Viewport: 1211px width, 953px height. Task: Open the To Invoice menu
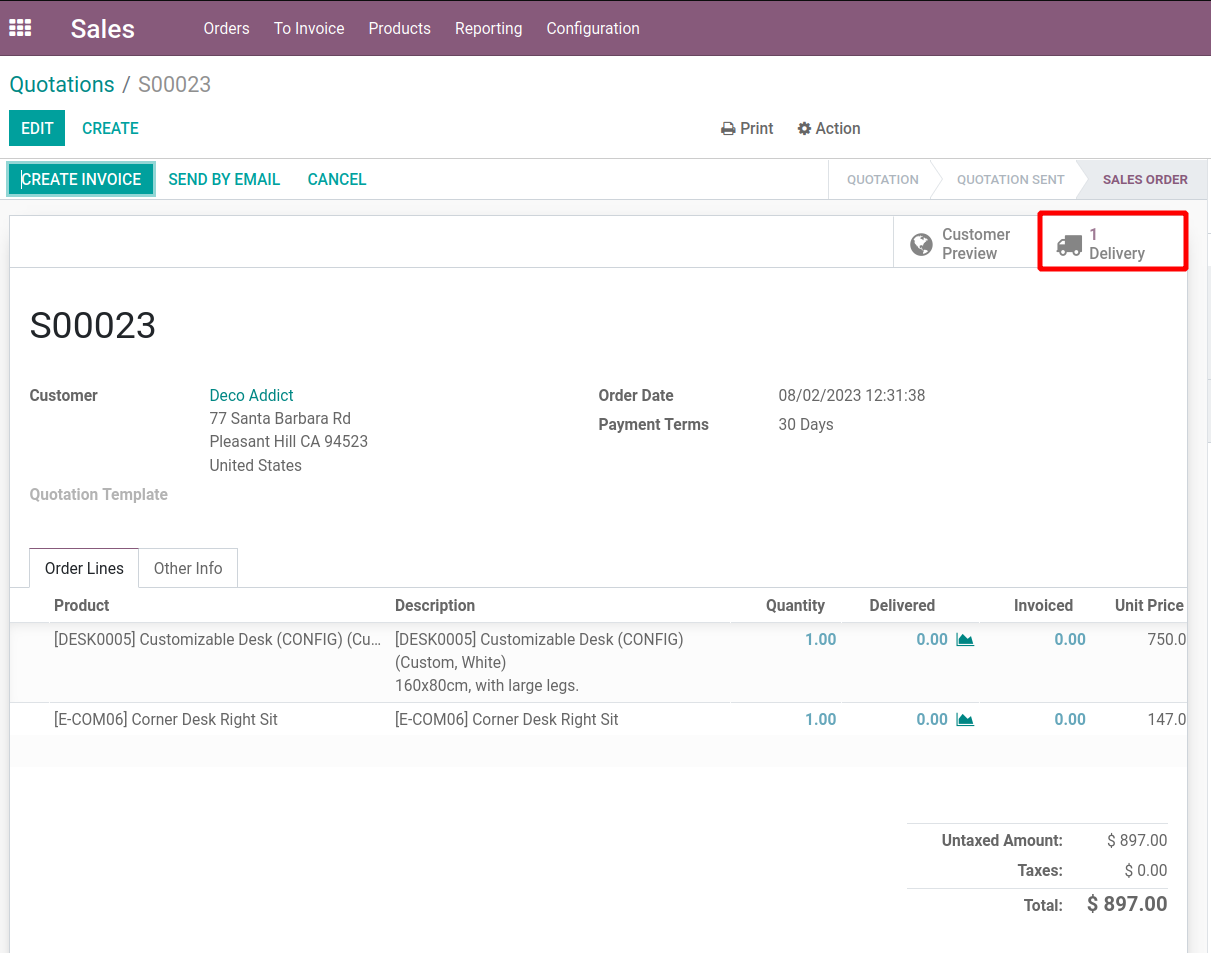coord(309,28)
